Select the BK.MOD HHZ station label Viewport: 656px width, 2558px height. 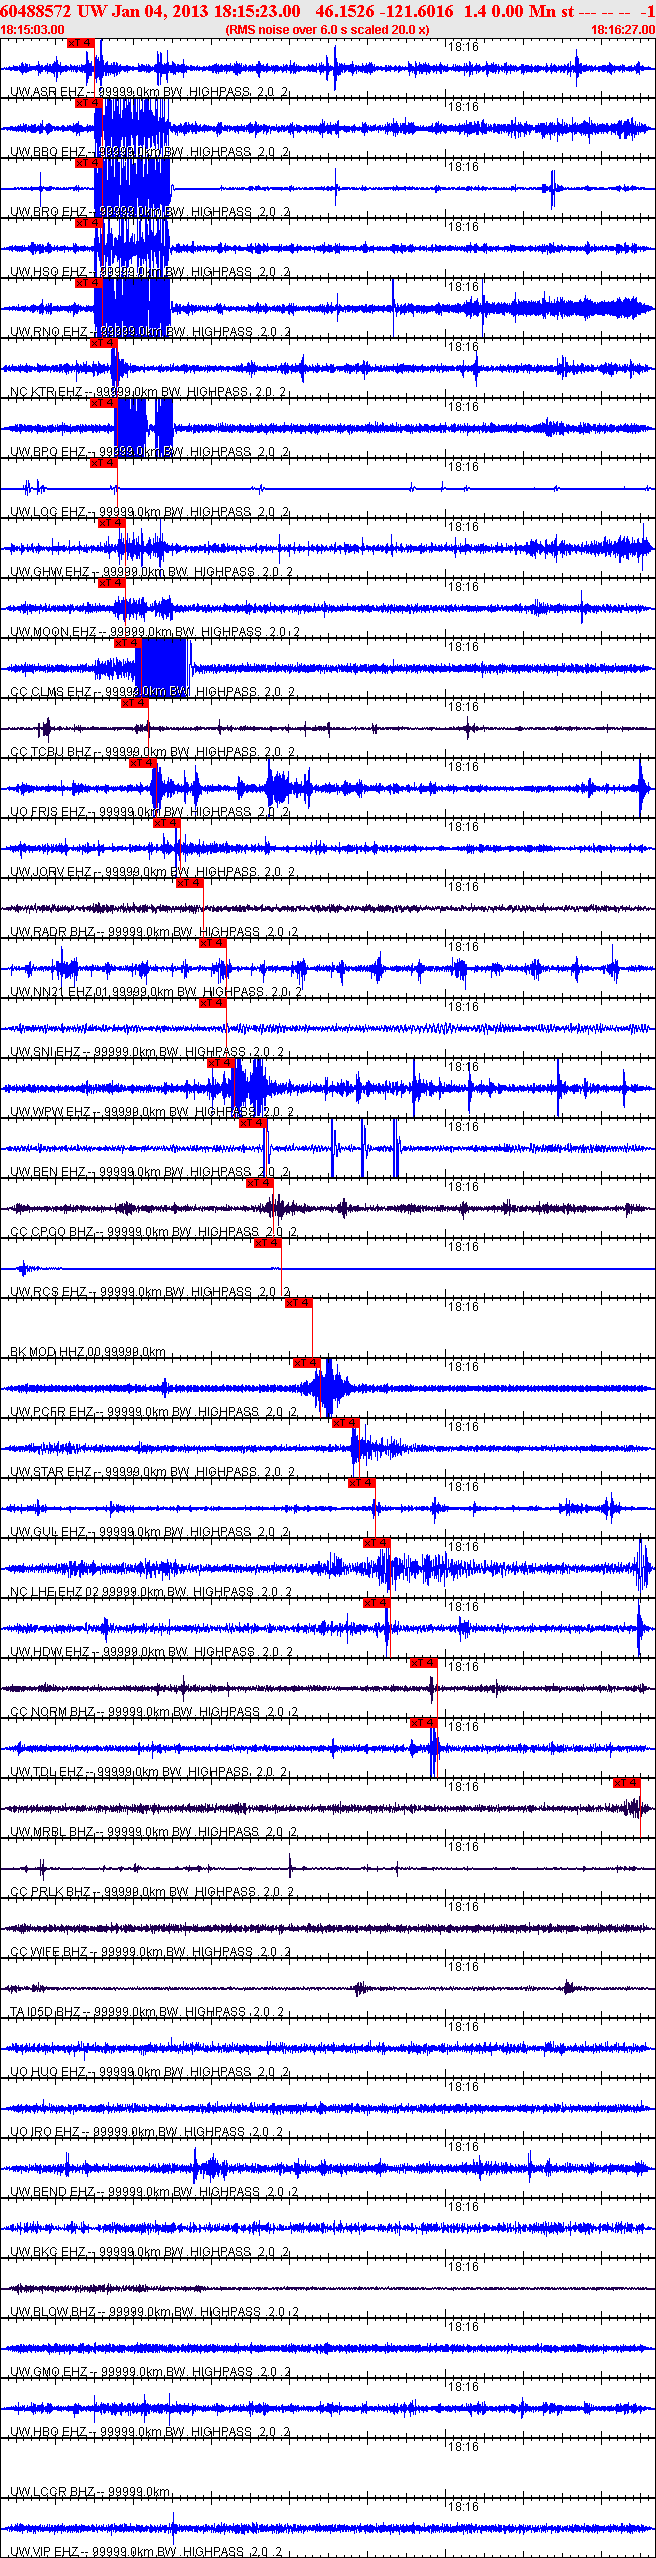click(48, 1352)
